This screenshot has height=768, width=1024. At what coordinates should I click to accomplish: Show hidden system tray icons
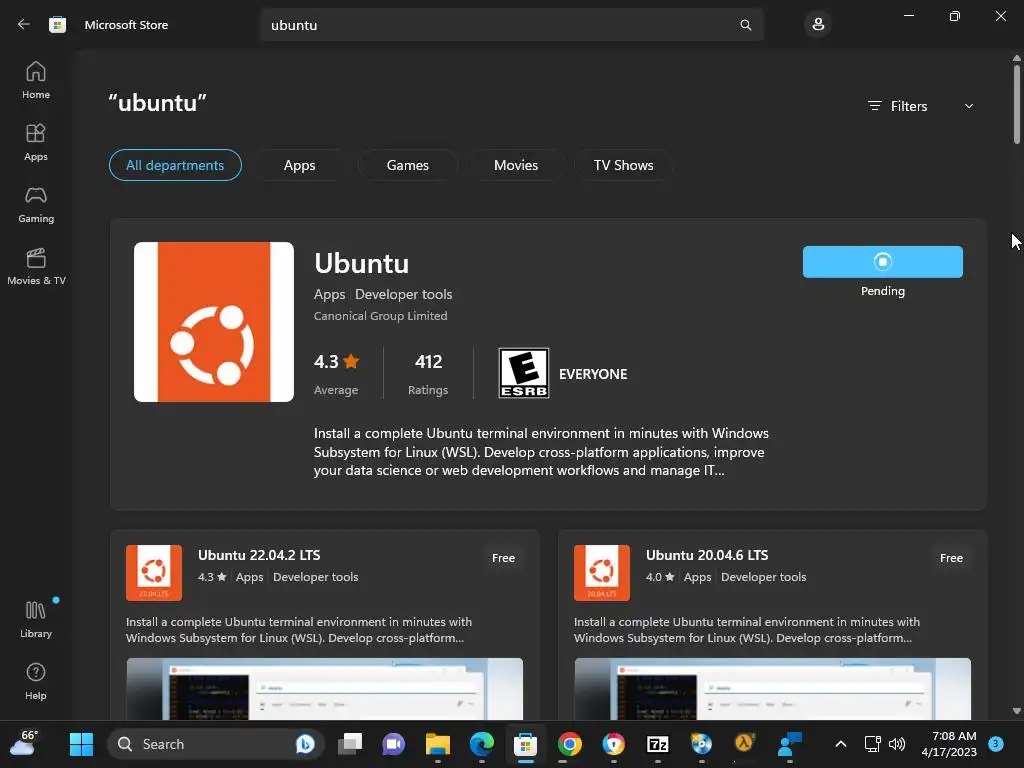(x=841, y=744)
